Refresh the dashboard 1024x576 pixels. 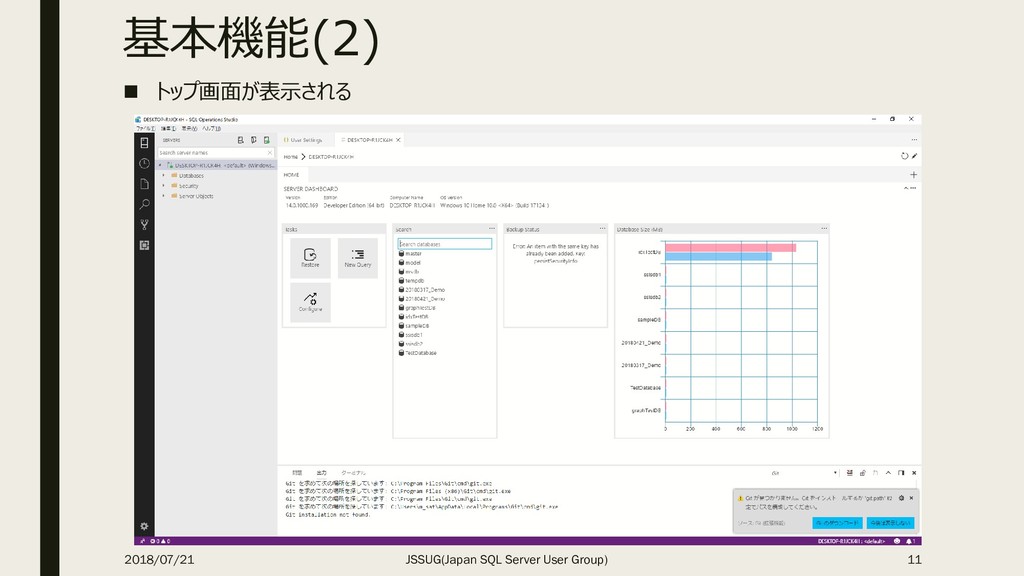point(904,156)
